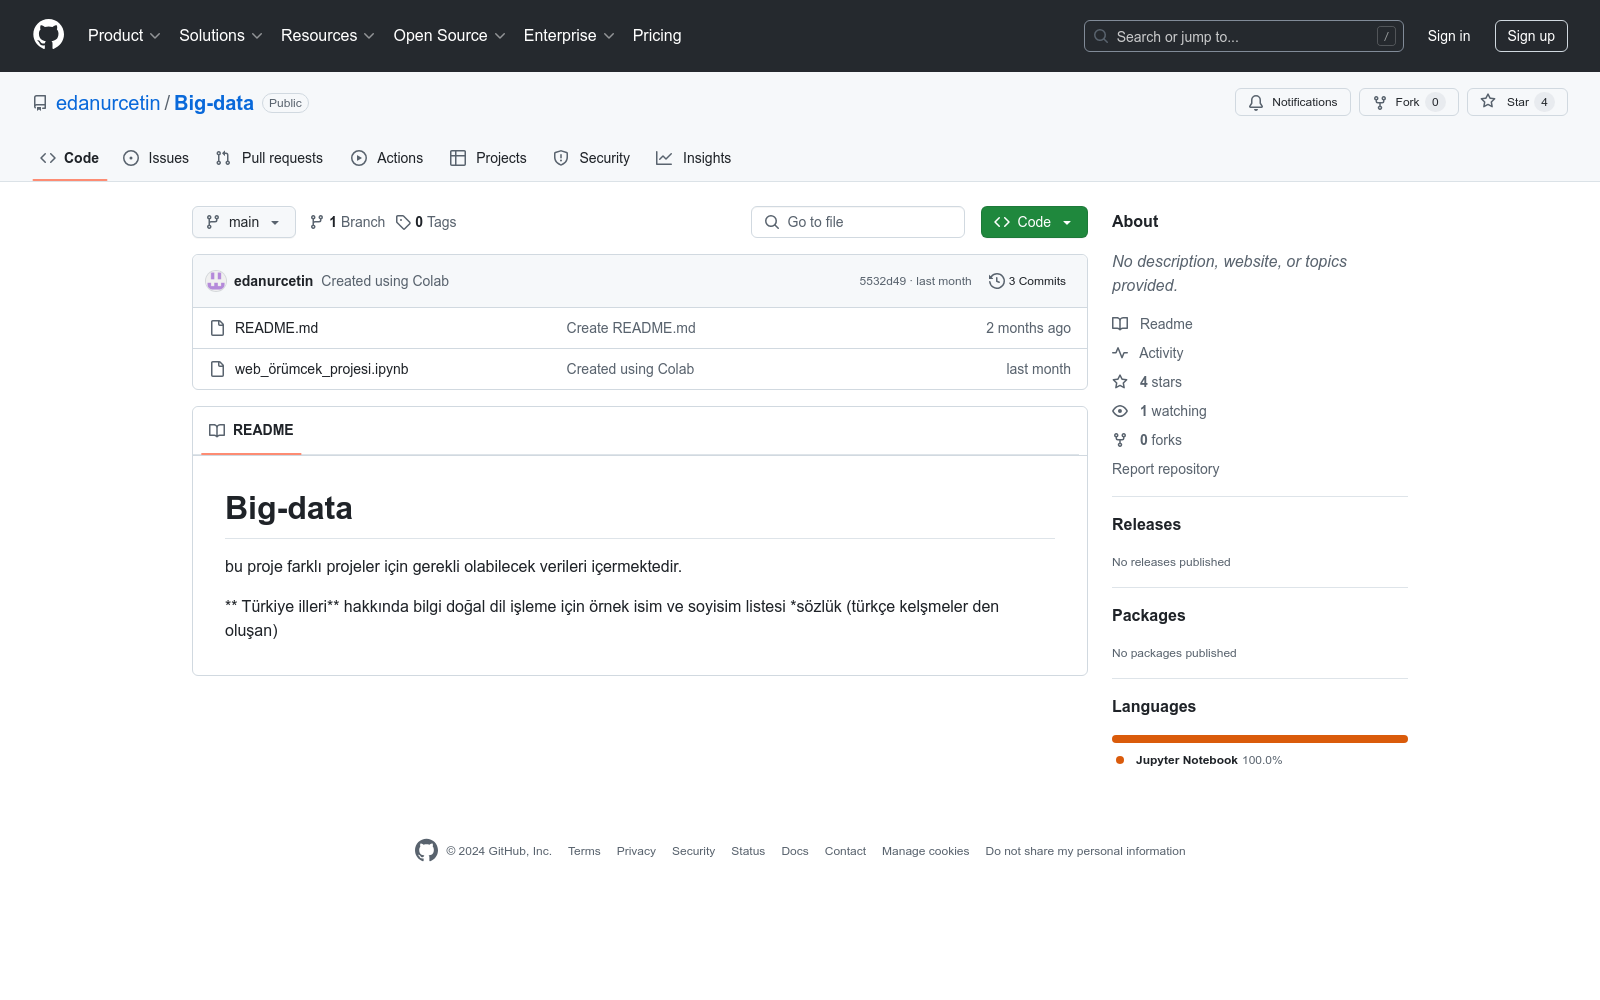Viewport: 1600px width, 1000px height.
Task: Open the Pull requests tab
Action: (x=269, y=158)
